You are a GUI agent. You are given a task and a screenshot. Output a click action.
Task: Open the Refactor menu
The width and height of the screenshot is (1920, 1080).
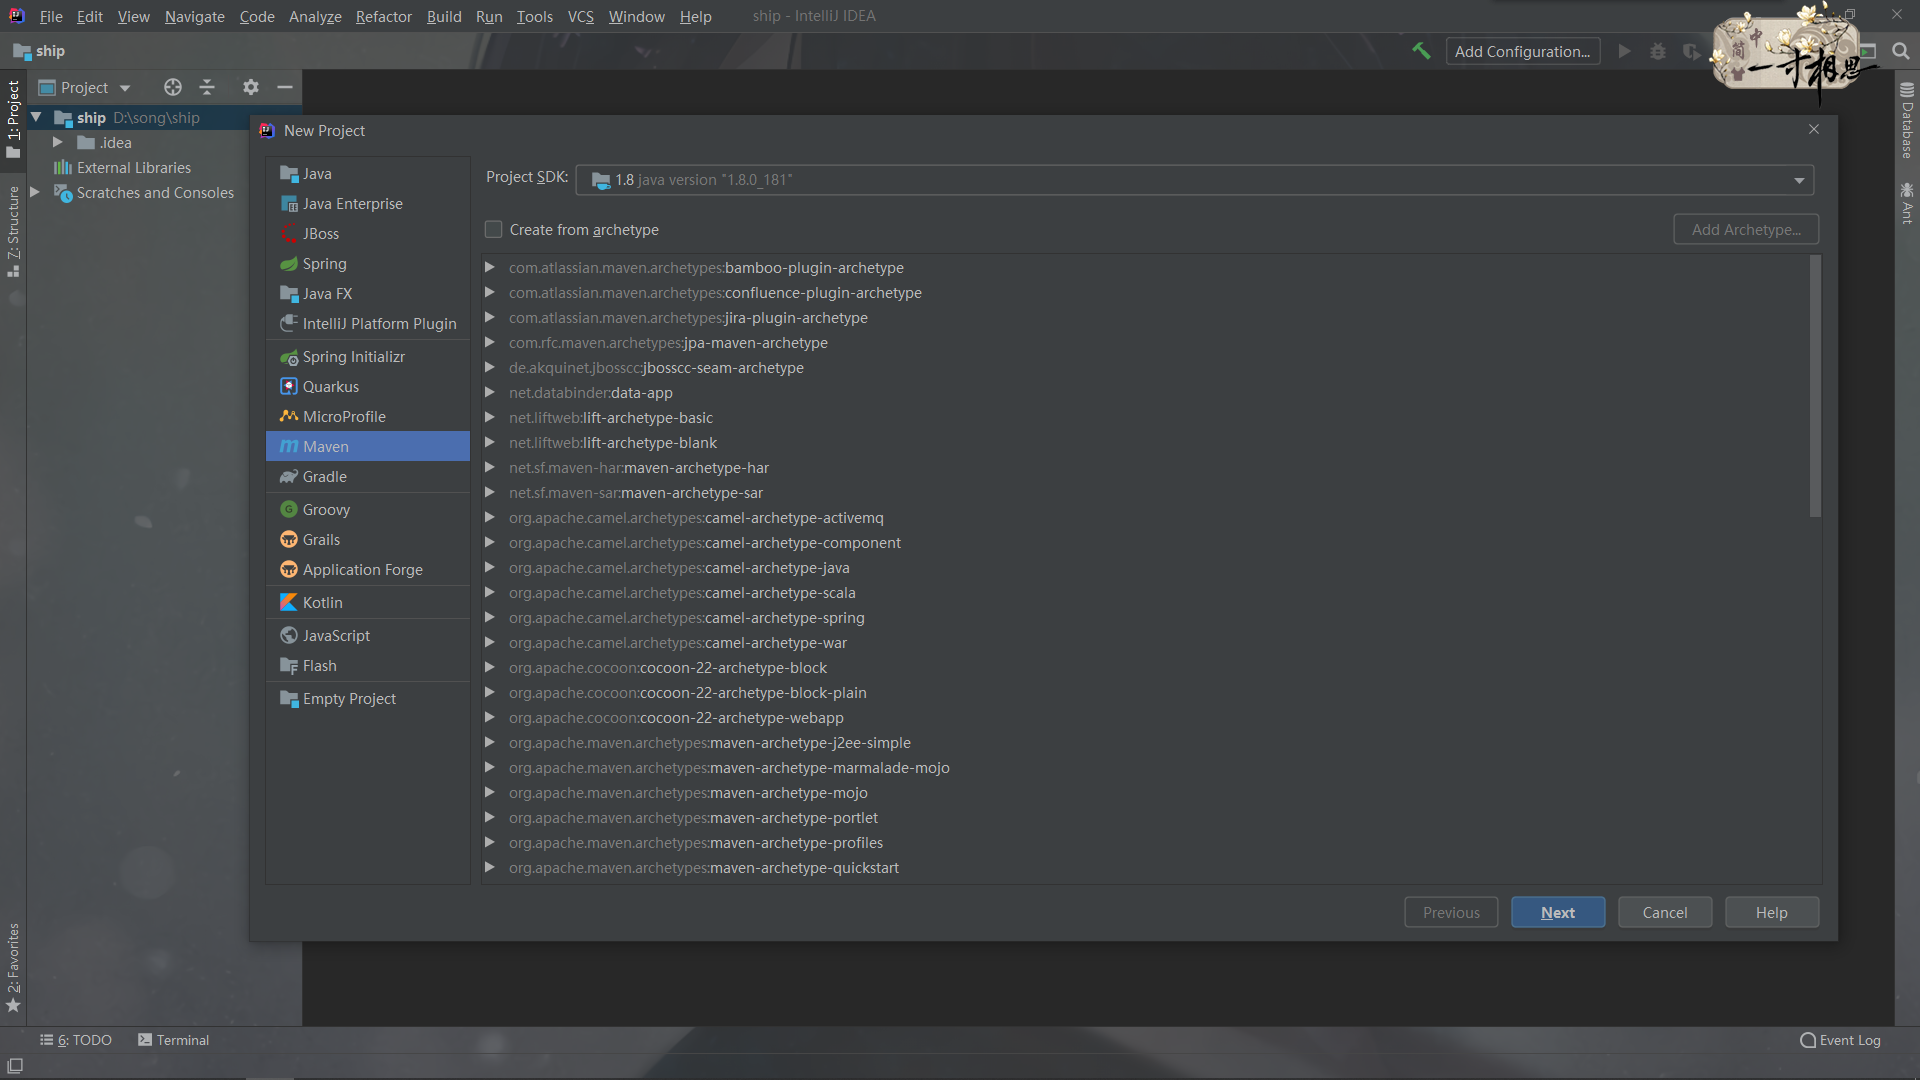(383, 16)
